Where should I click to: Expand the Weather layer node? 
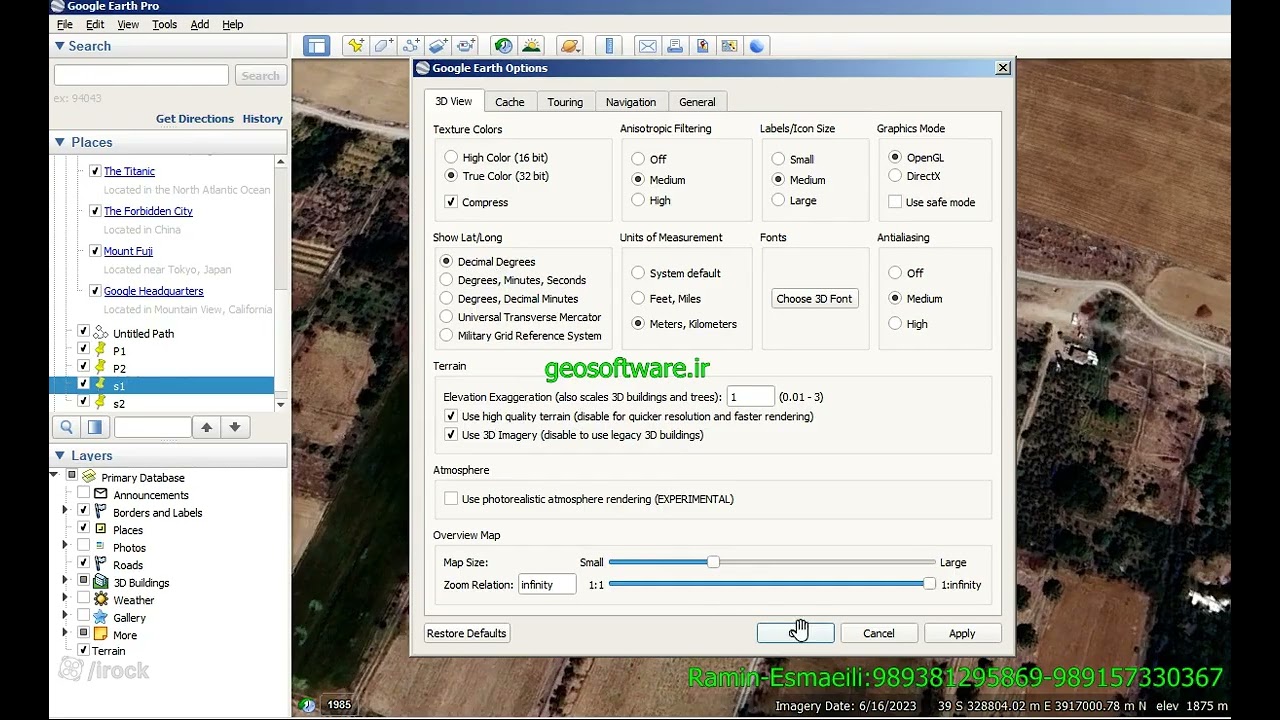point(65,598)
